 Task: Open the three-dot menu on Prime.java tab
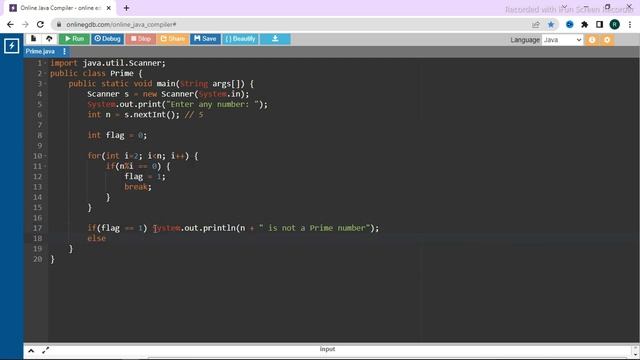click(64, 51)
